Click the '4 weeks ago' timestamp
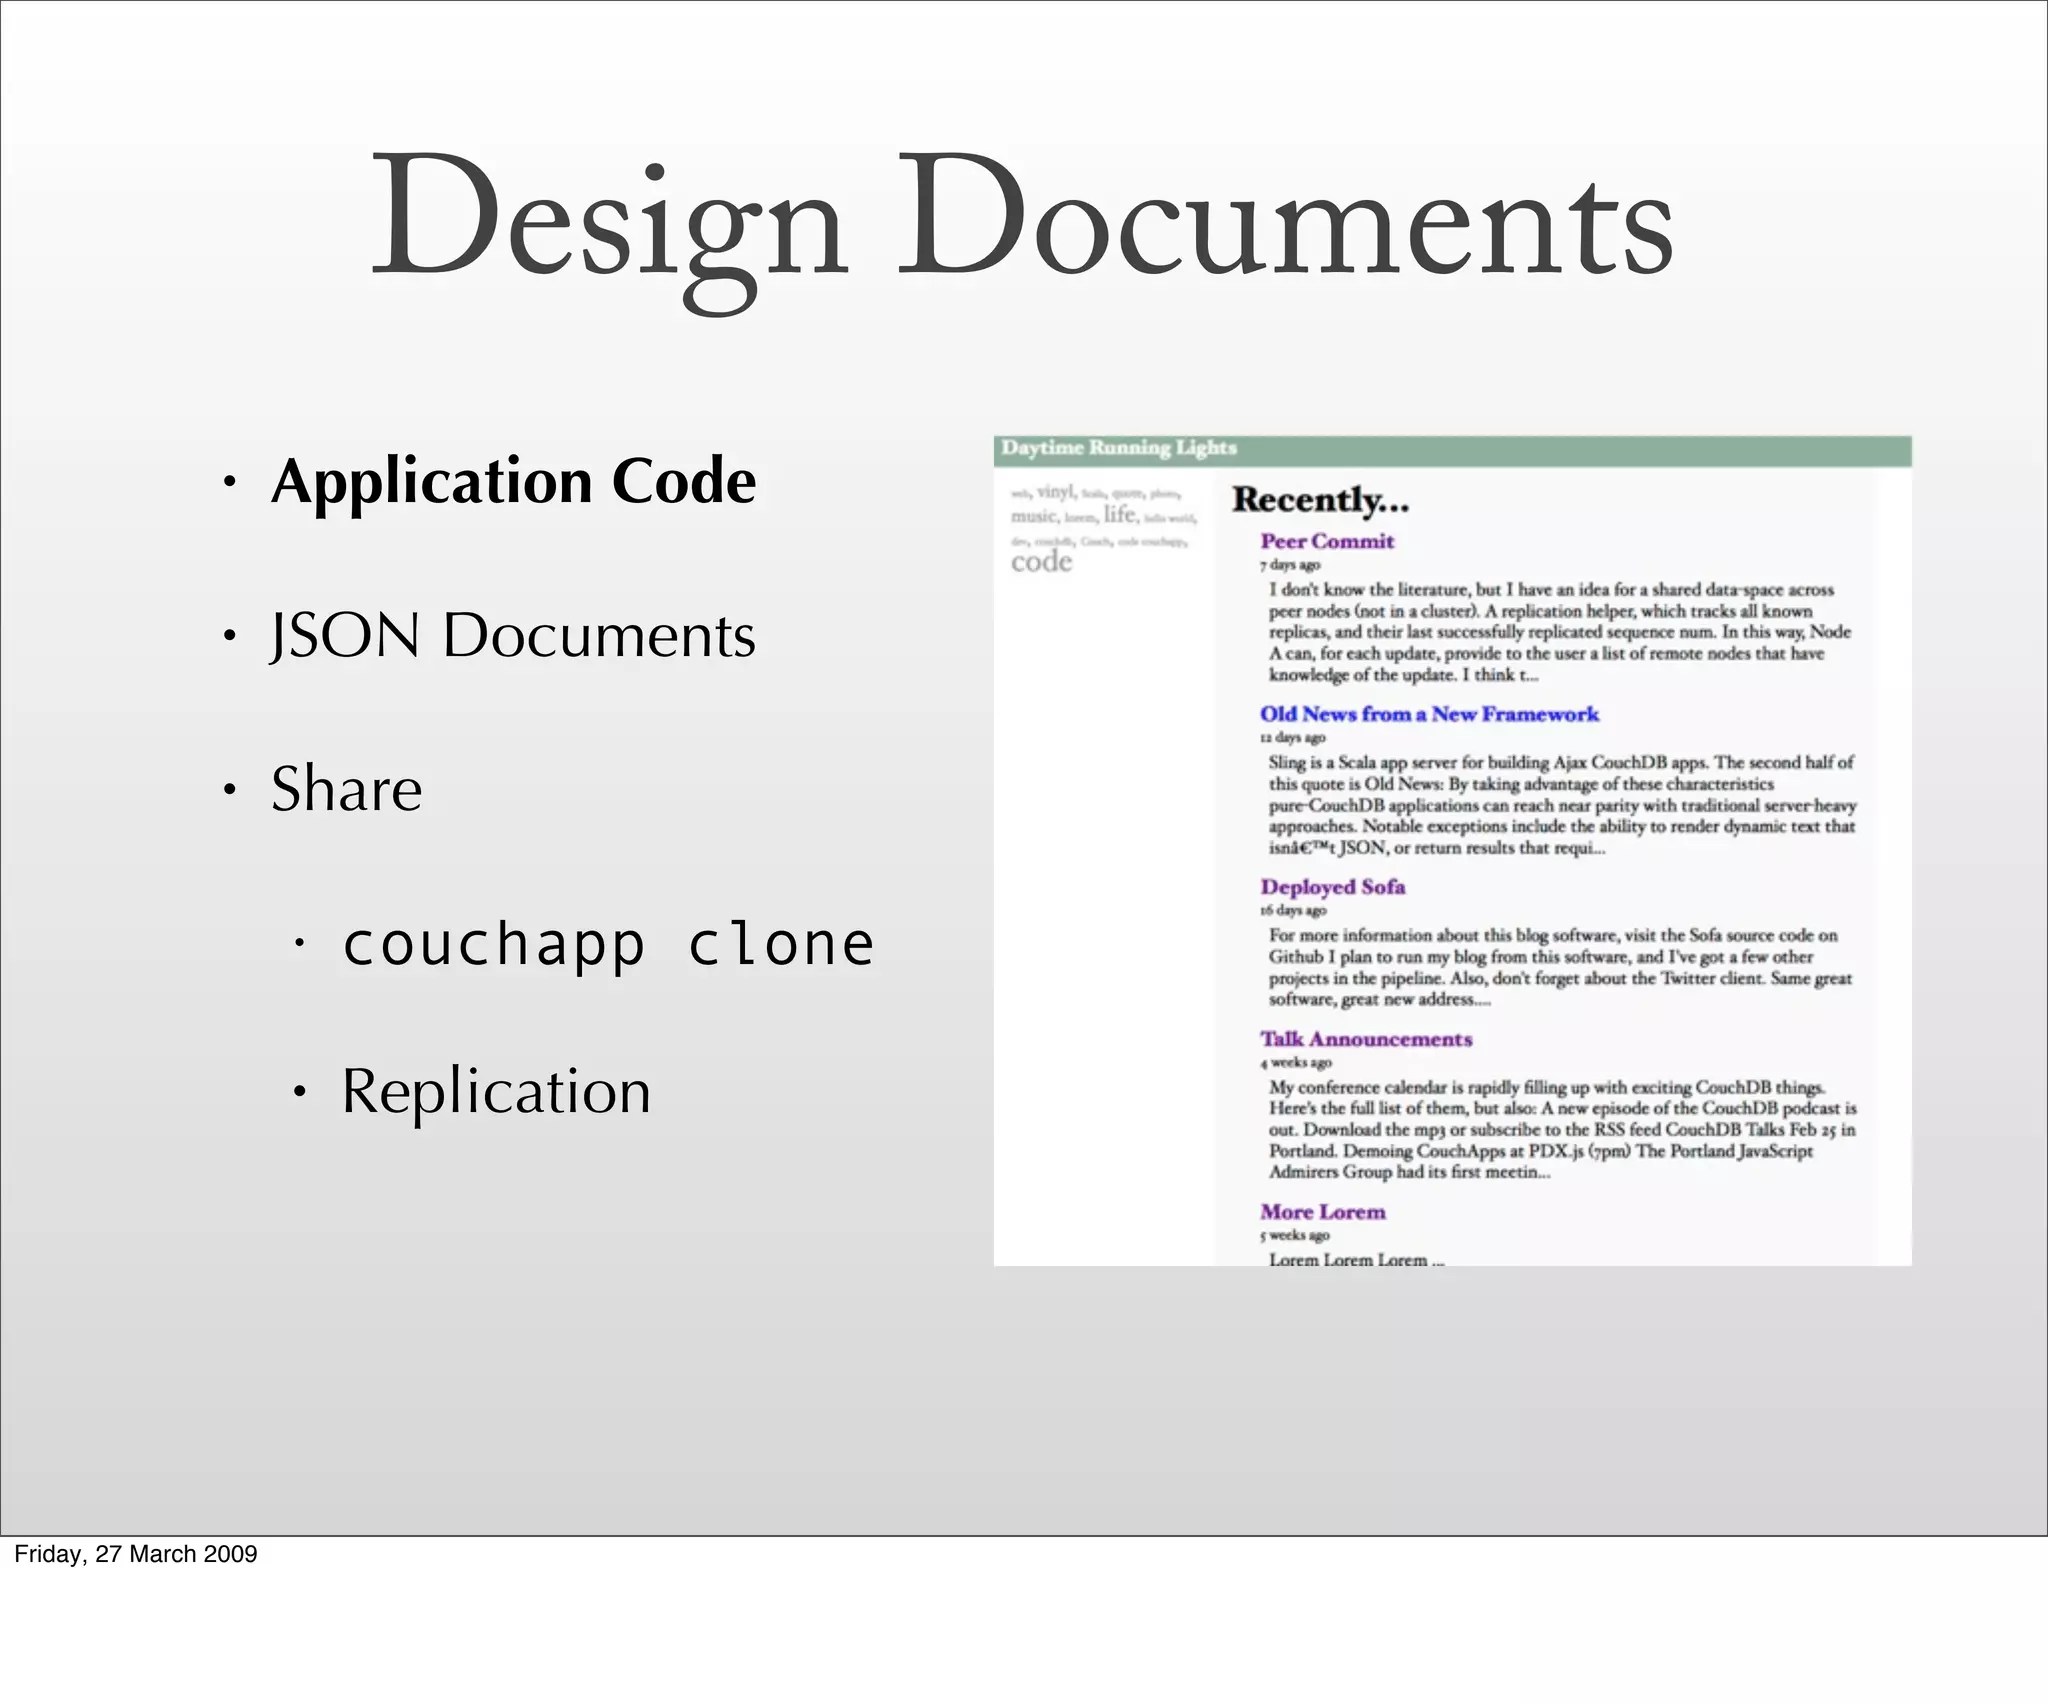2048x1704 pixels. click(1296, 1063)
